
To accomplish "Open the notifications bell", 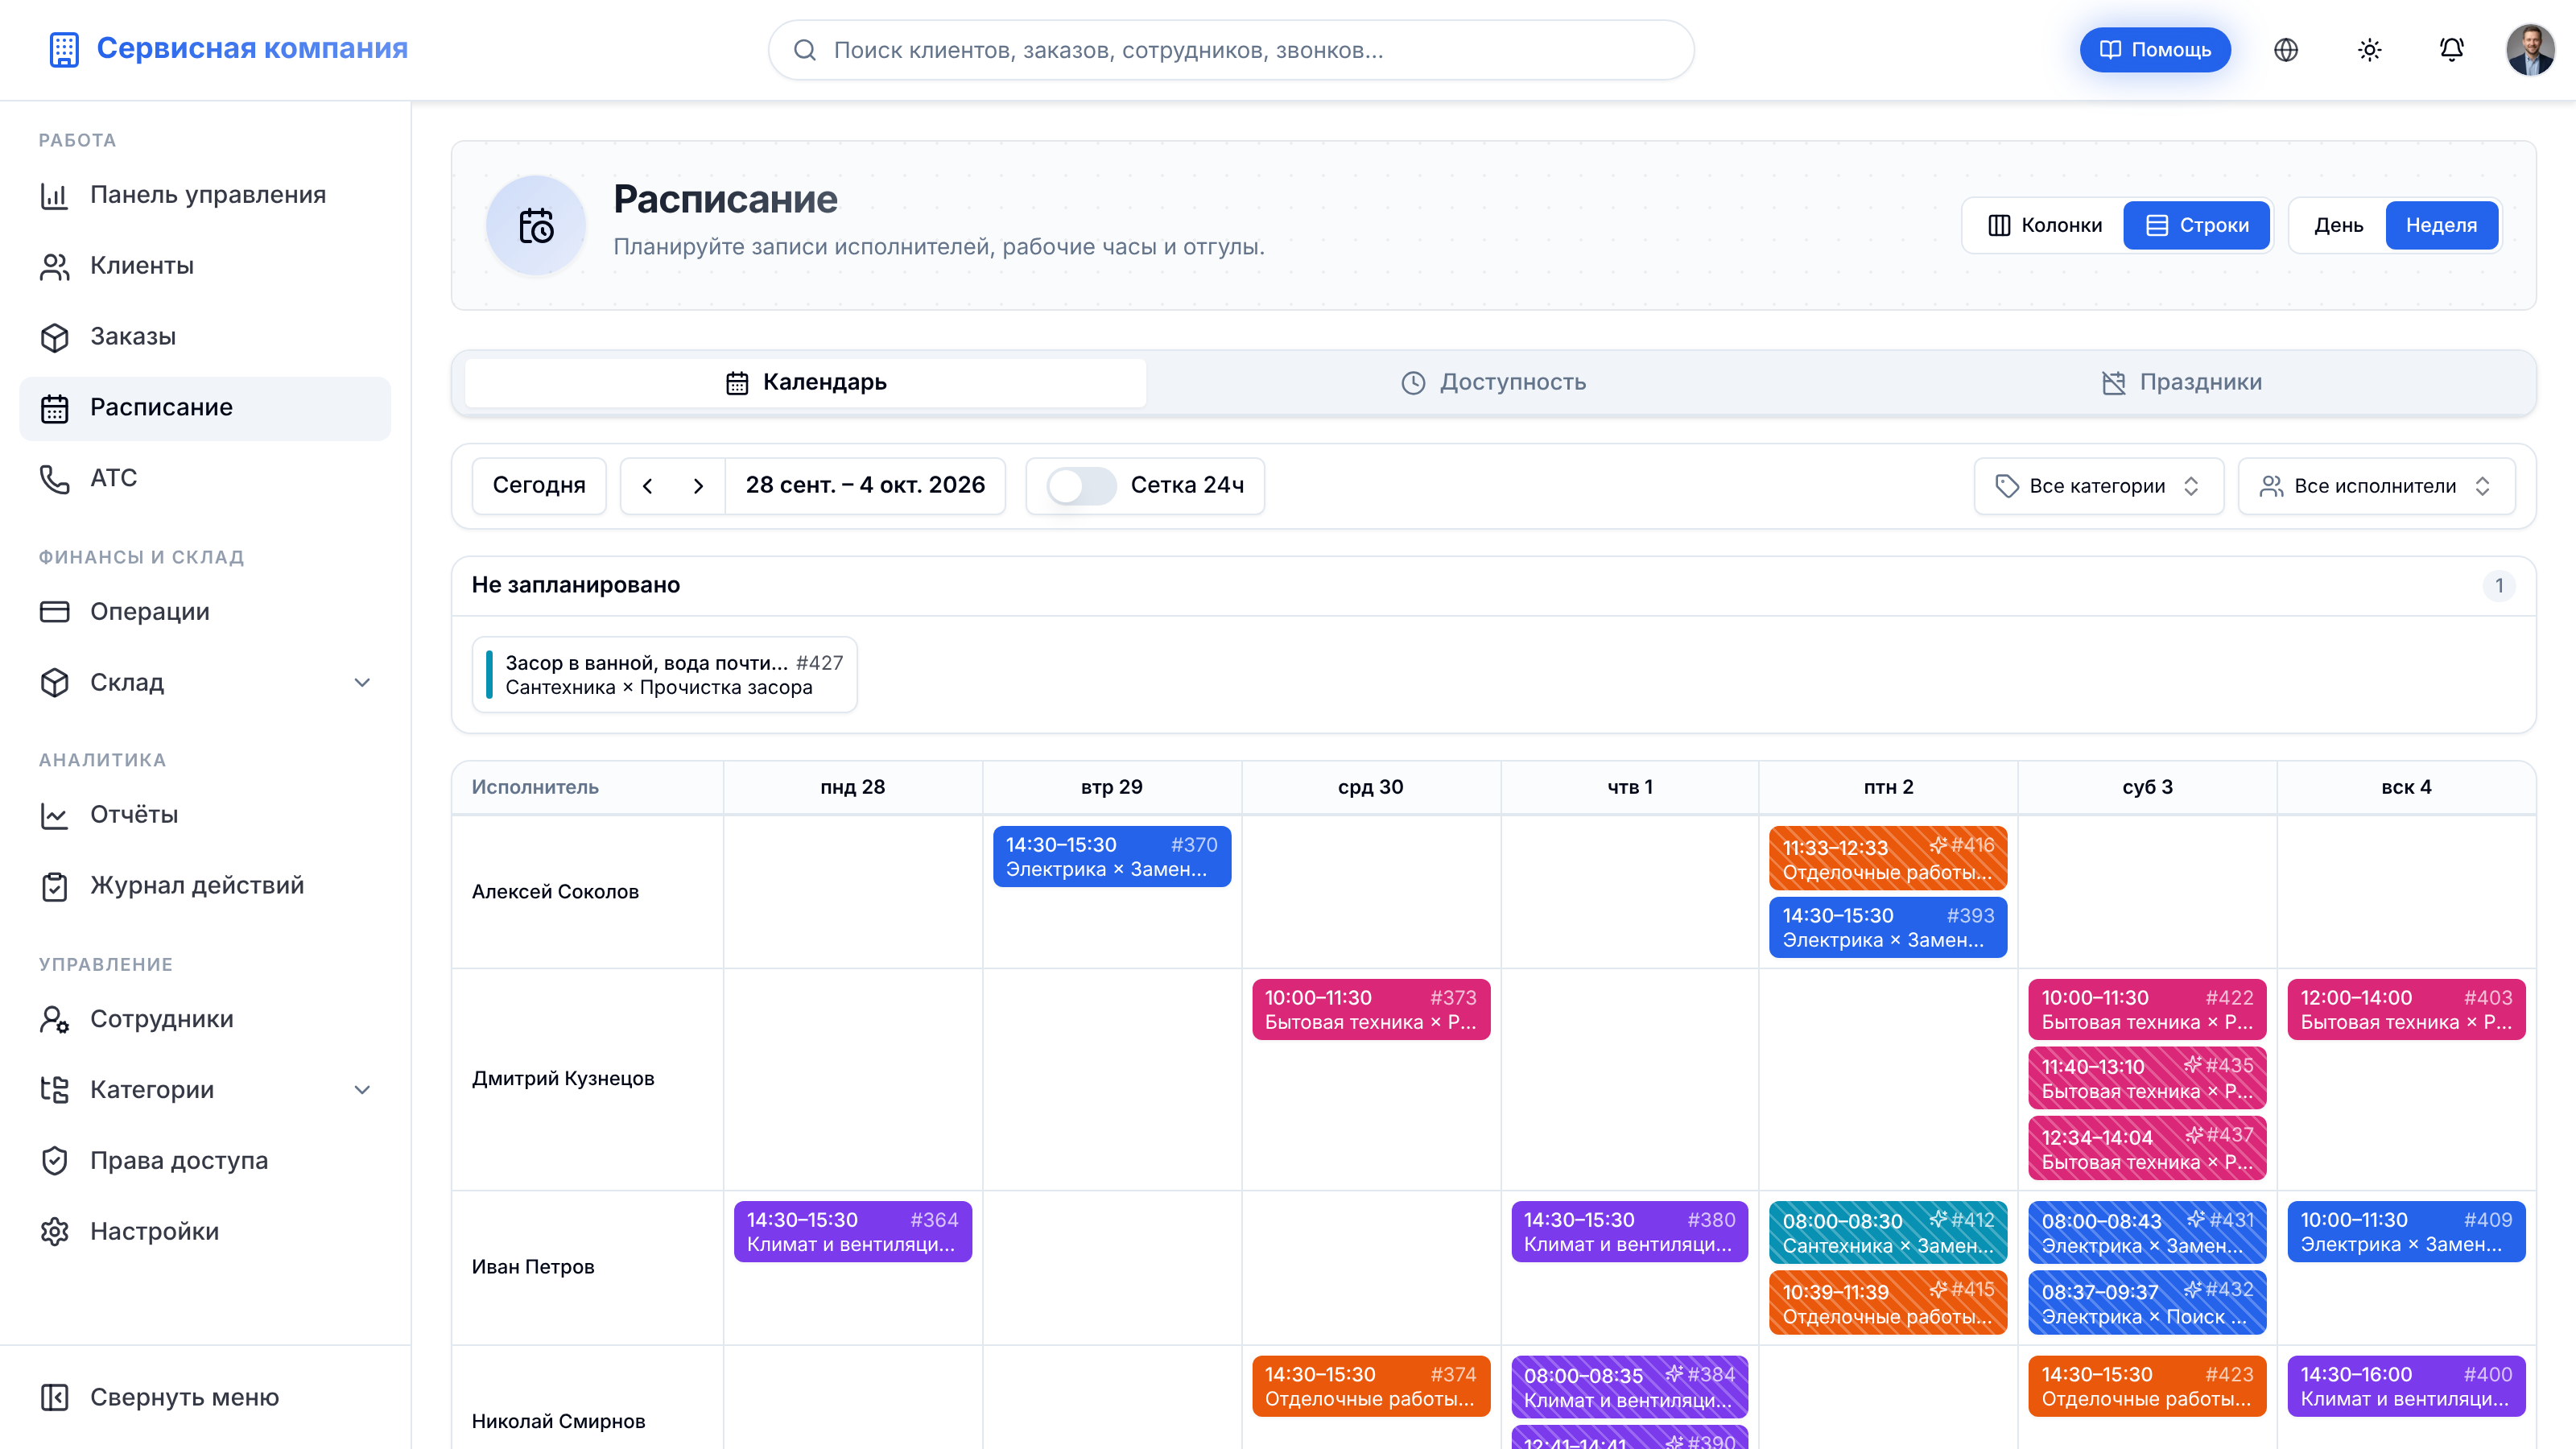I will [2451, 50].
